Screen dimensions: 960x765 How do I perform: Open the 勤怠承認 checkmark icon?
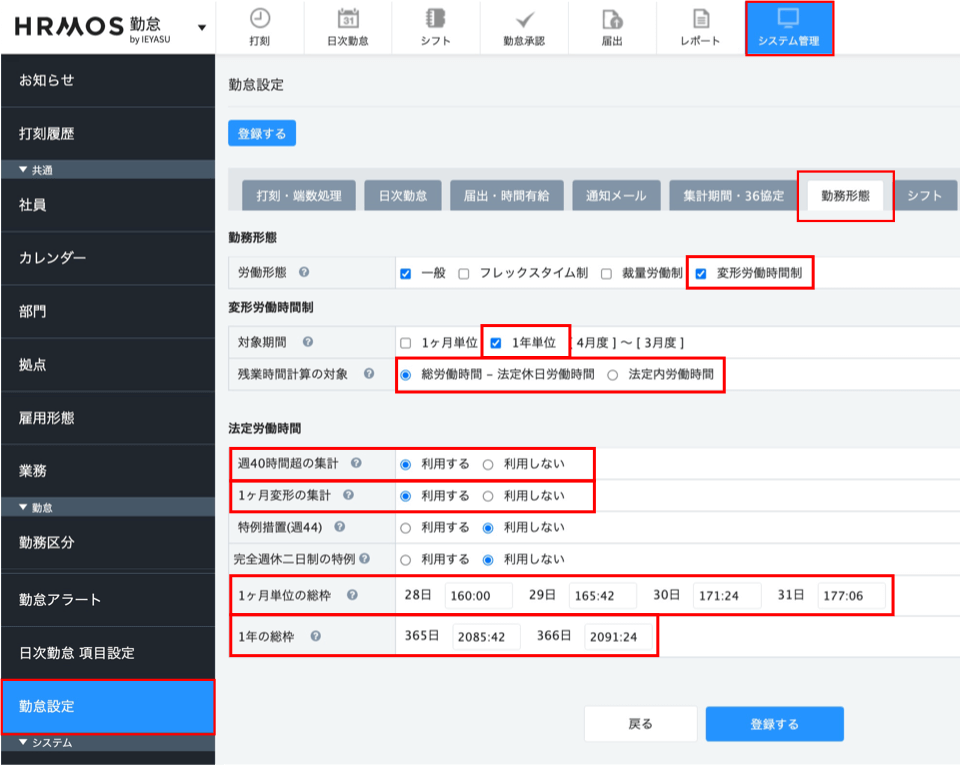(x=525, y=19)
